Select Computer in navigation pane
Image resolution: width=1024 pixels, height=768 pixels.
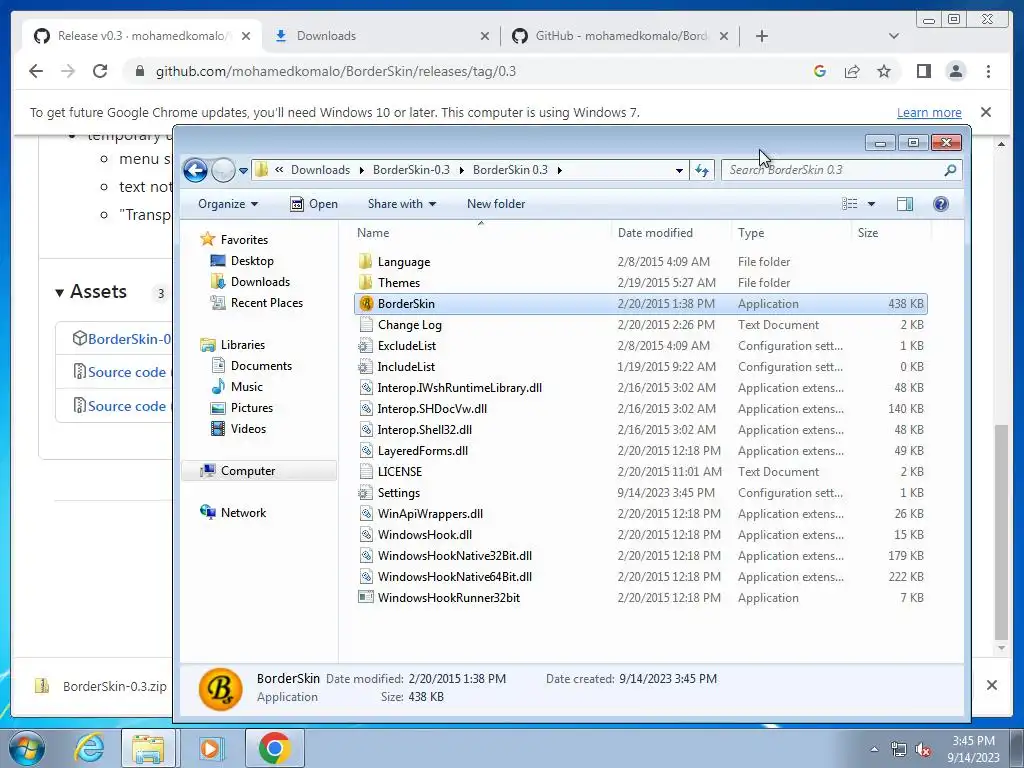(x=259, y=471)
